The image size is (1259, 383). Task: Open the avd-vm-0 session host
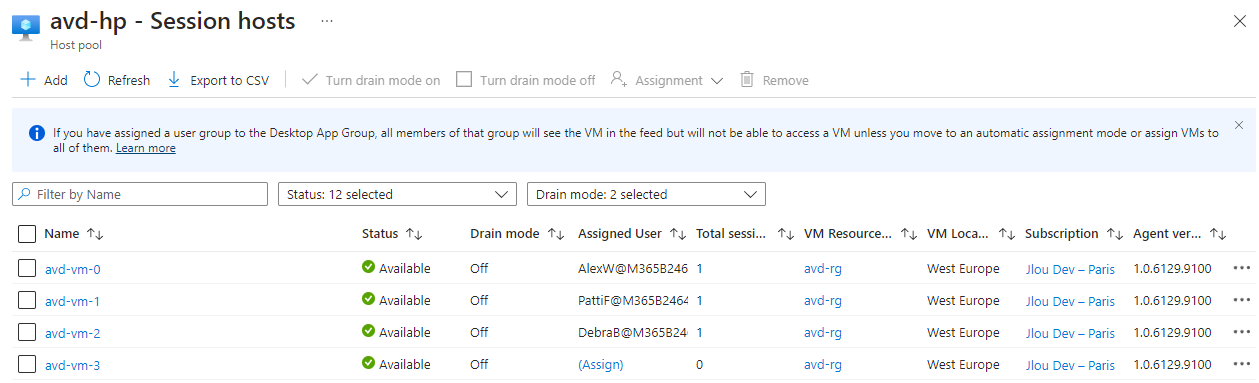pyautogui.click(x=72, y=269)
